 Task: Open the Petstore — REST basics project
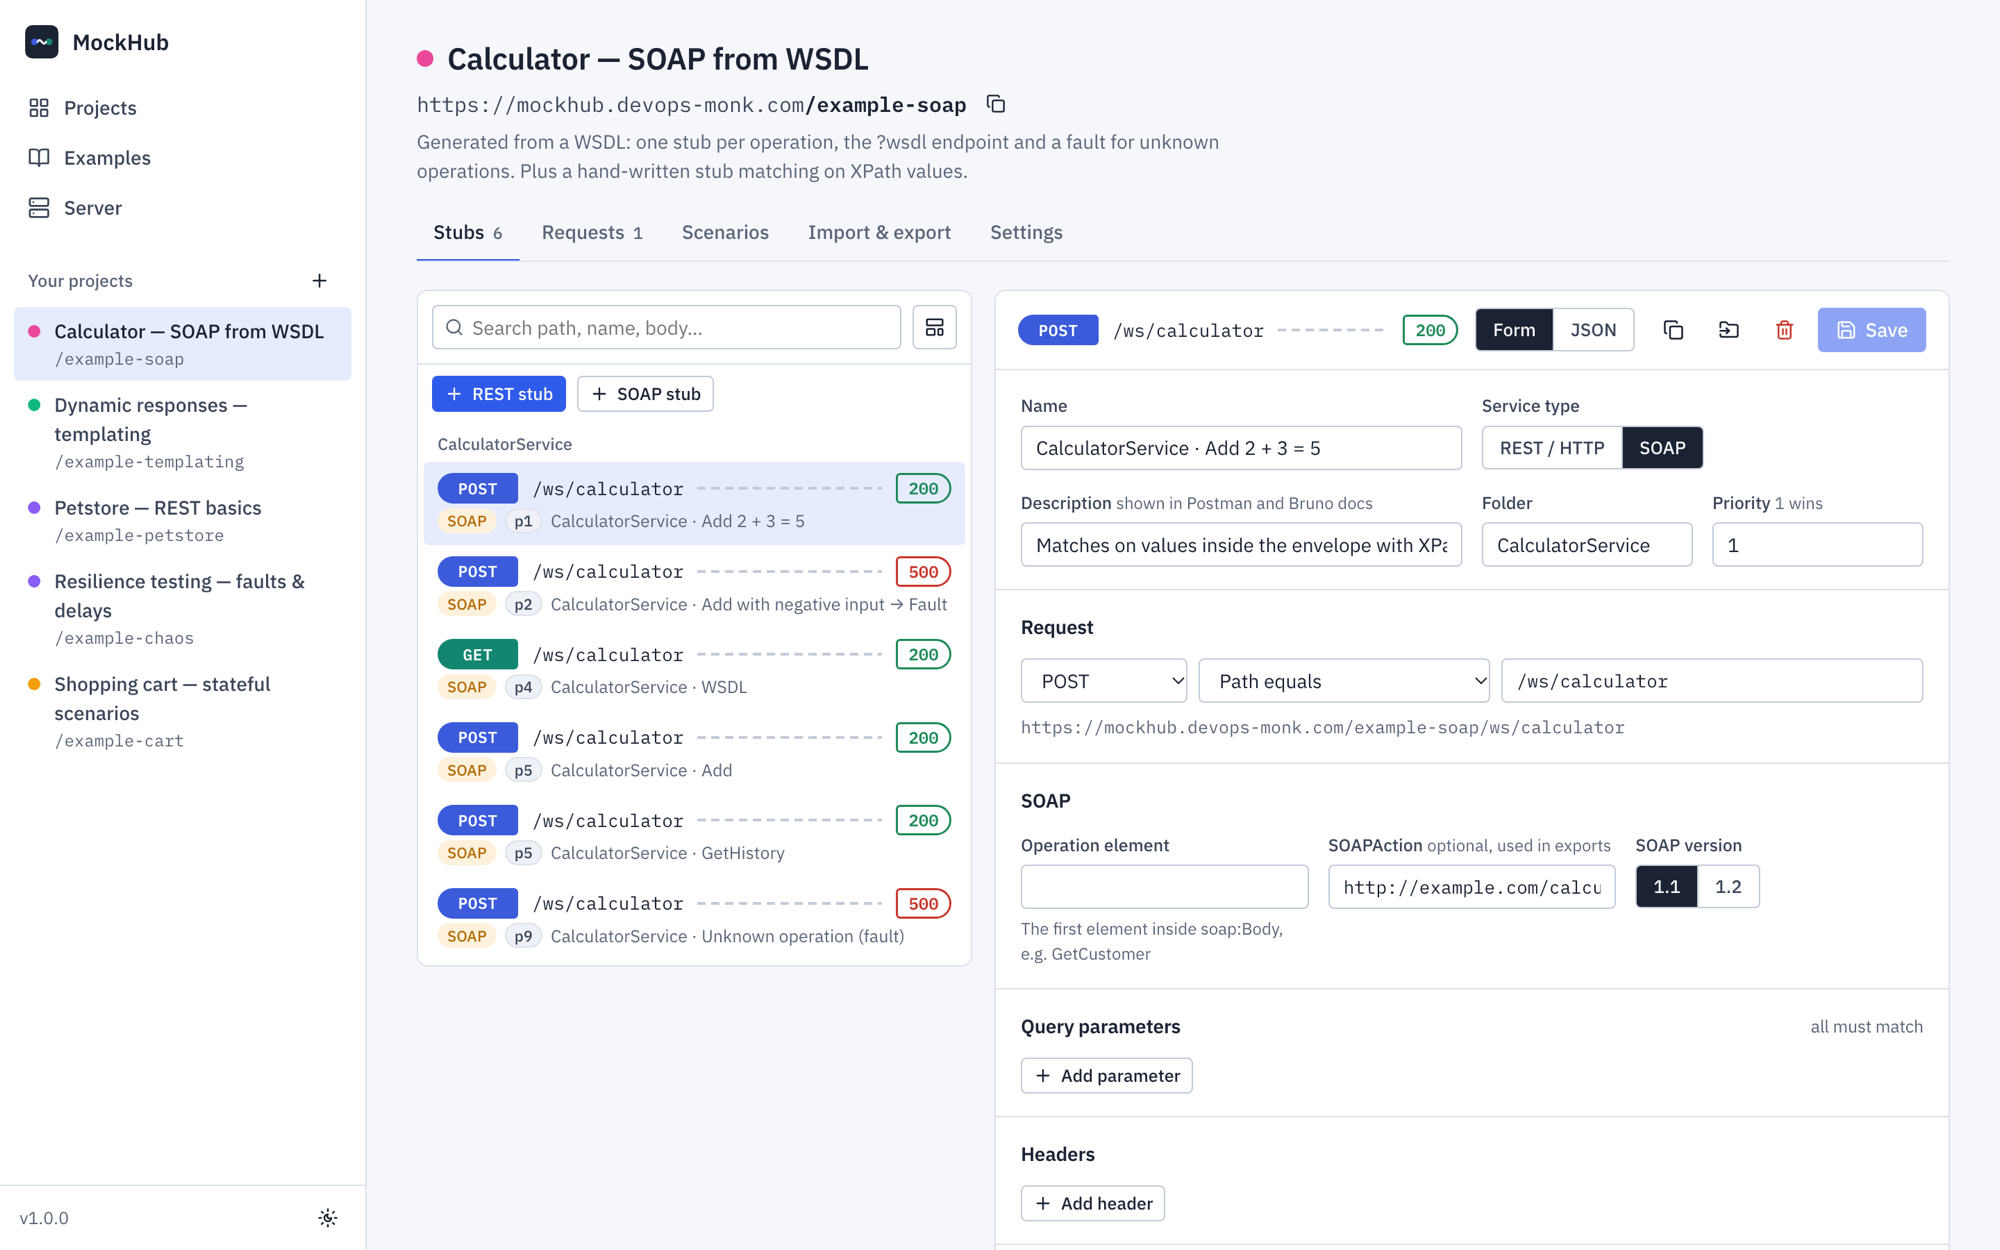(183, 520)
